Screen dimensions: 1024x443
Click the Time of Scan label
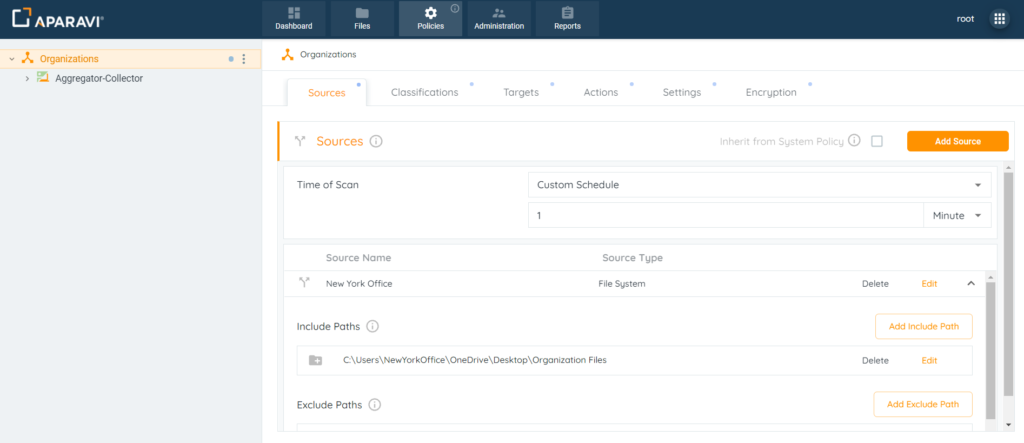(x=328, y=185)
